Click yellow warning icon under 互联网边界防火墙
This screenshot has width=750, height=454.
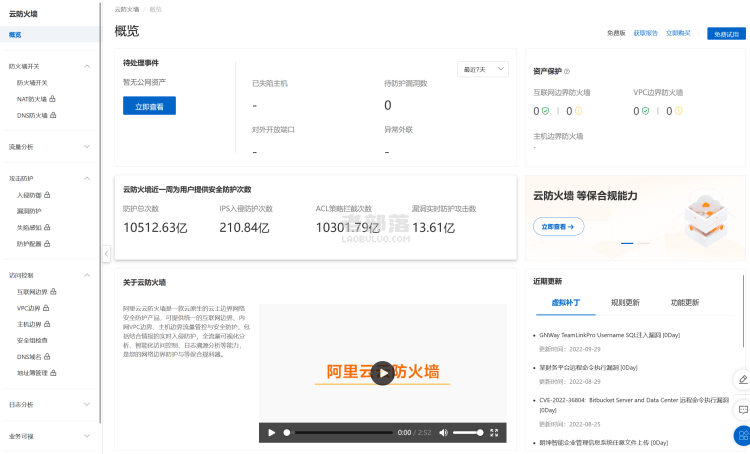578,111
